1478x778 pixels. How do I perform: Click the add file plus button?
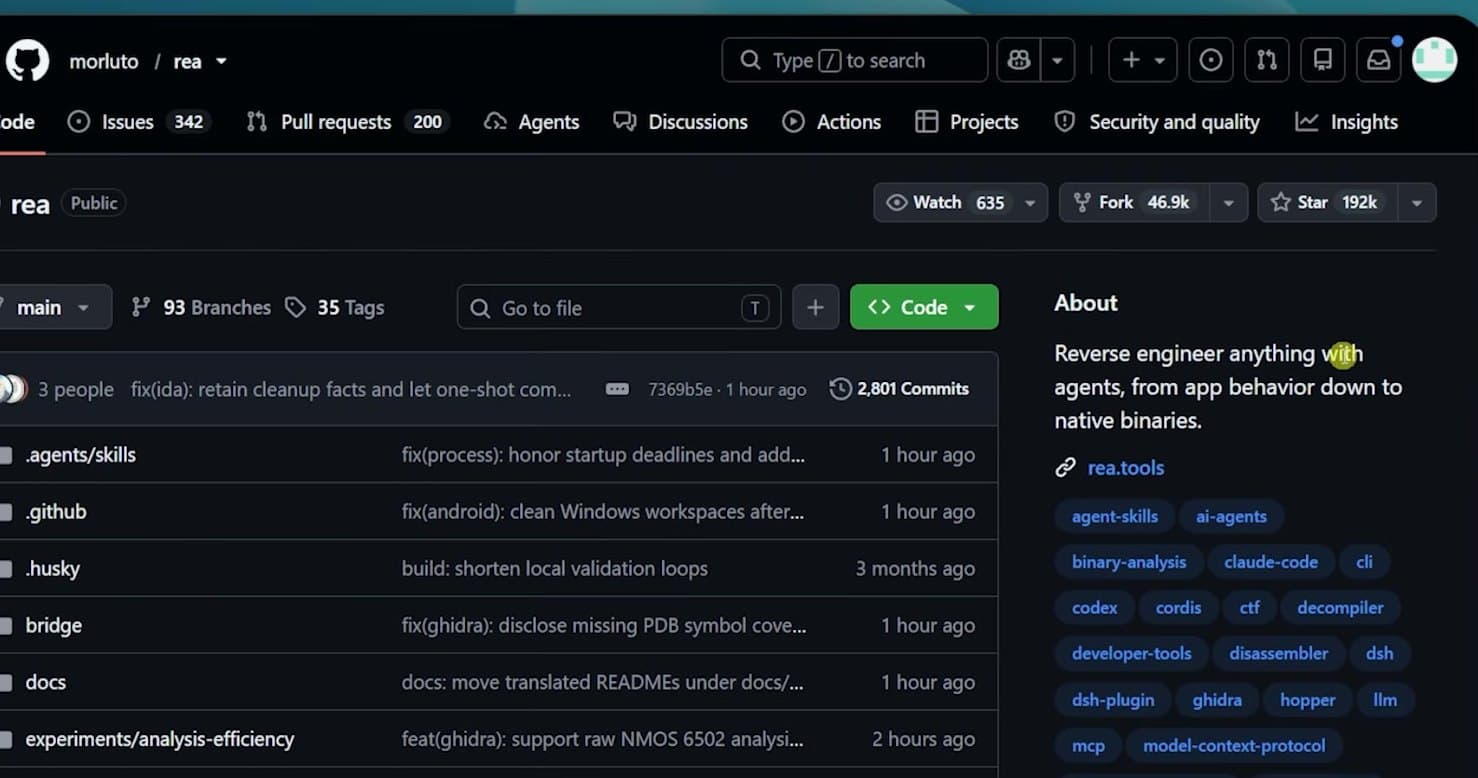815,307
